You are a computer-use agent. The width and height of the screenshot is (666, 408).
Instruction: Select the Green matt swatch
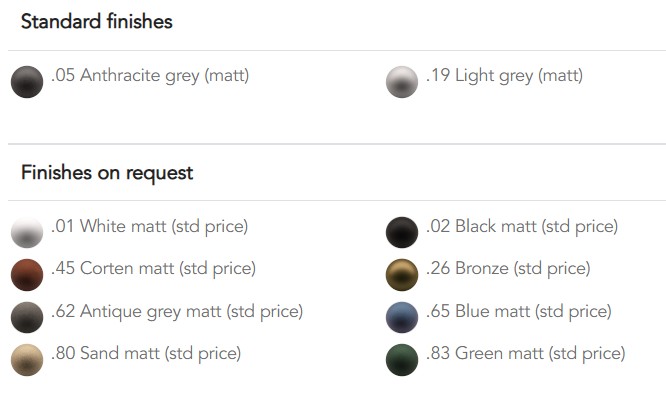click(x=402, y=360)
